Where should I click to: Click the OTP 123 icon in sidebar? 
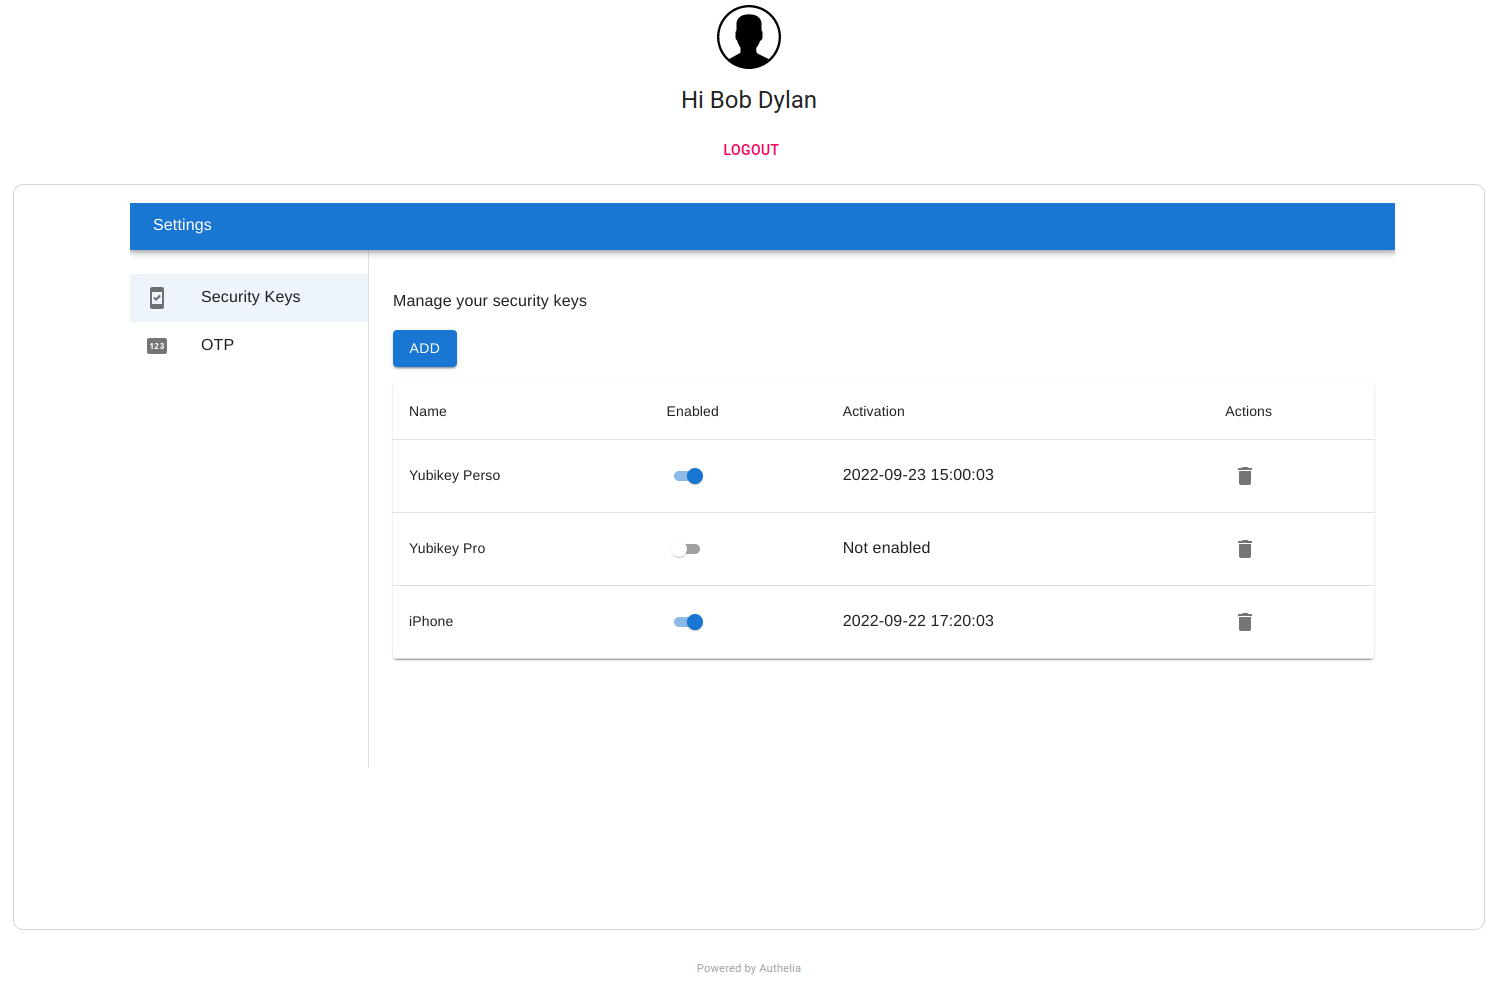[157, 345]
